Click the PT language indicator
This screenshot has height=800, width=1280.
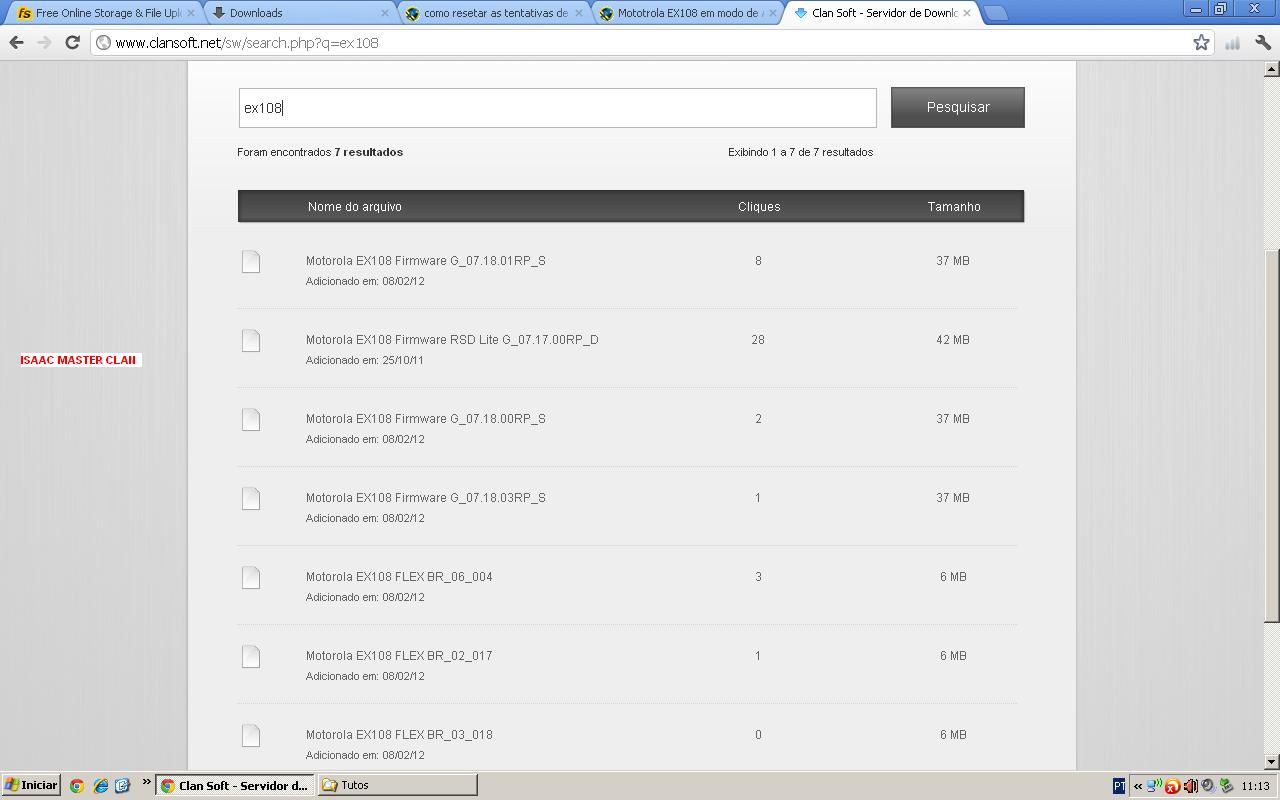click(1119, 786)
